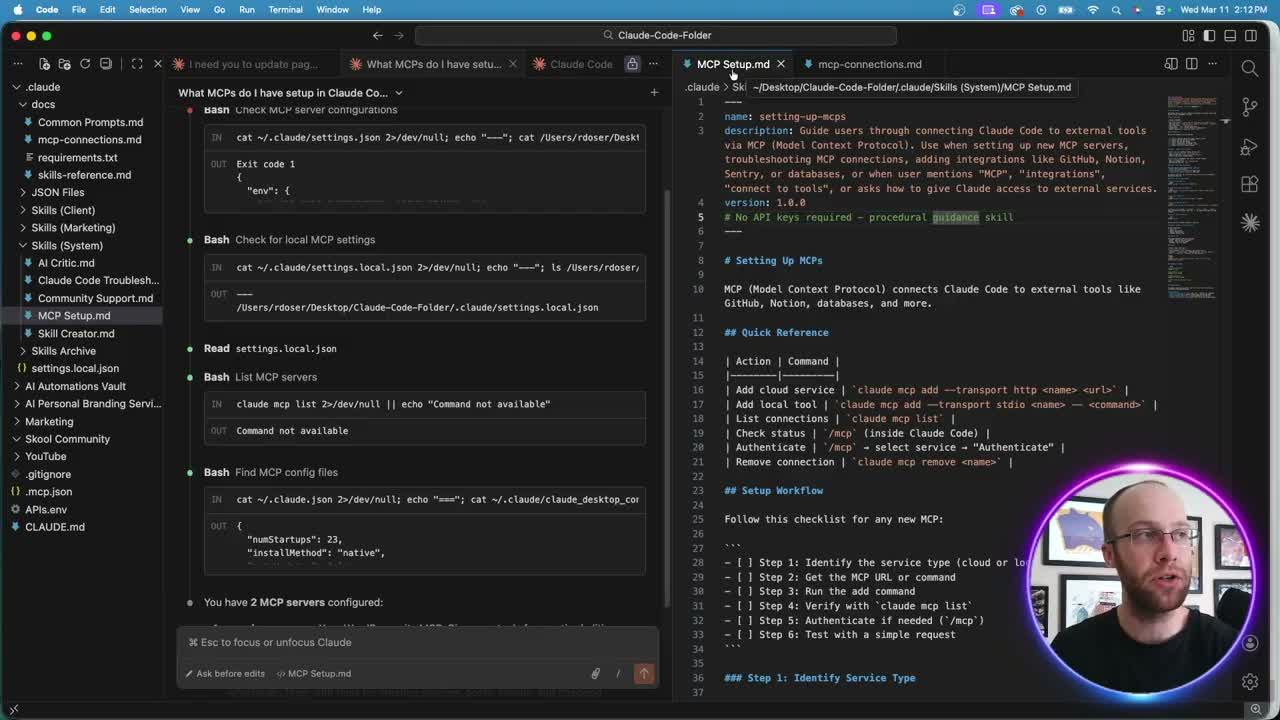Expand the Skills (Marketing) folder

tap(72, 228)
